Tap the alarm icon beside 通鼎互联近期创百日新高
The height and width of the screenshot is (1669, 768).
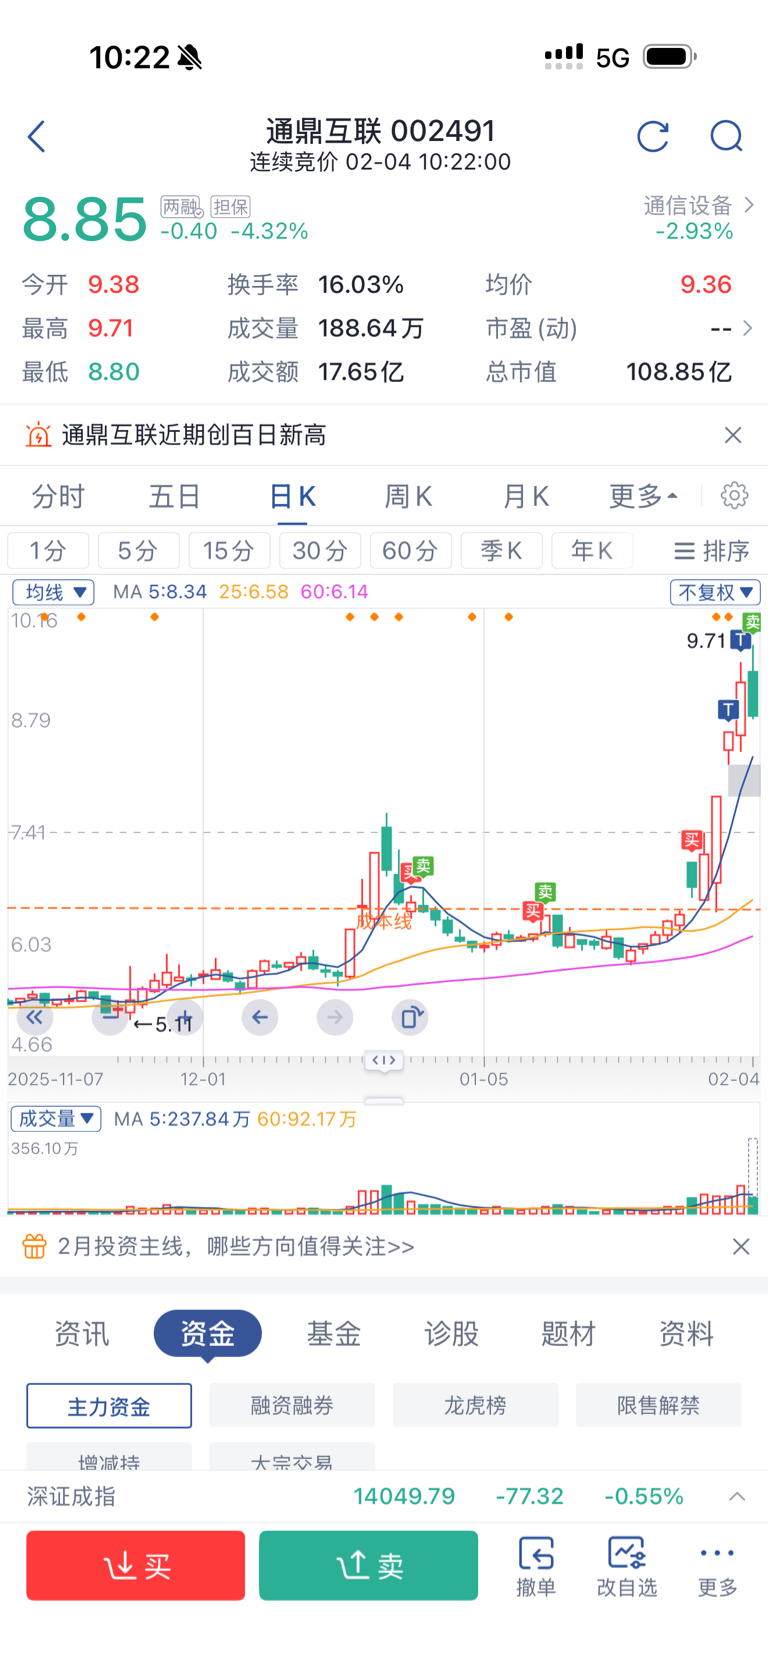38,435
